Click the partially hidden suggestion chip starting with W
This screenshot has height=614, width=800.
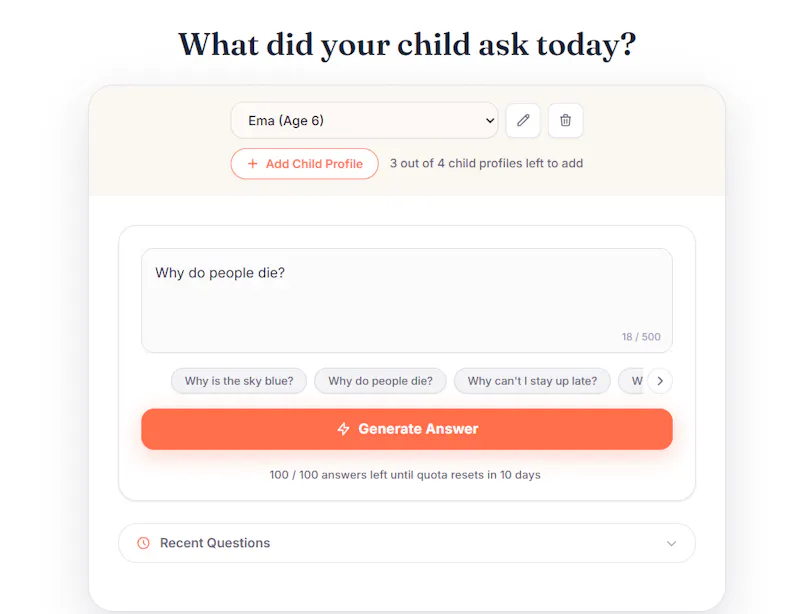tap(632, 381)
